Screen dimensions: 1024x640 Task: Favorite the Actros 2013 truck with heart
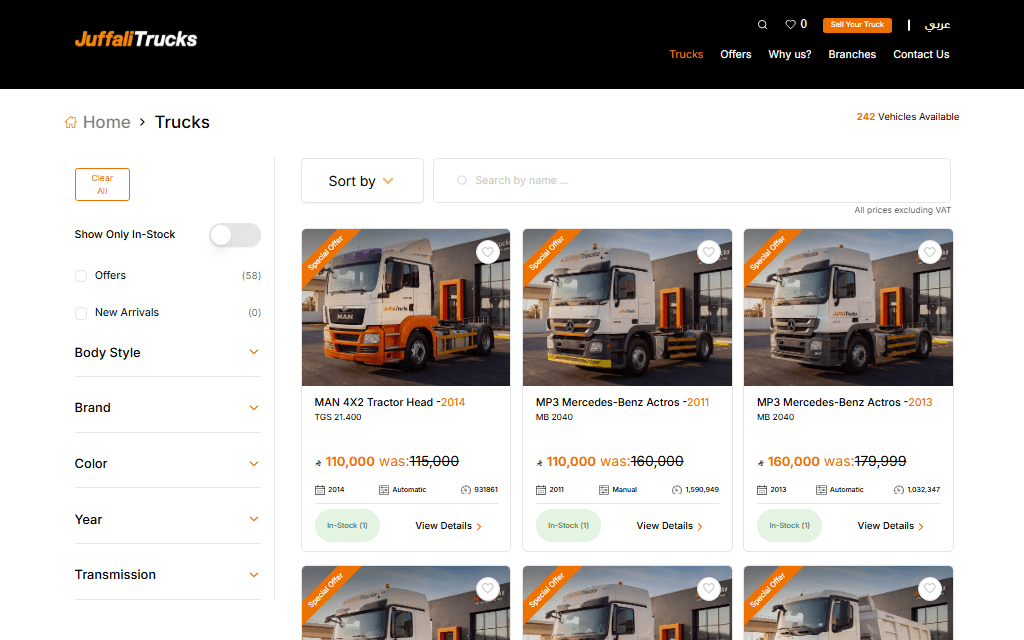tap(929, 252)
